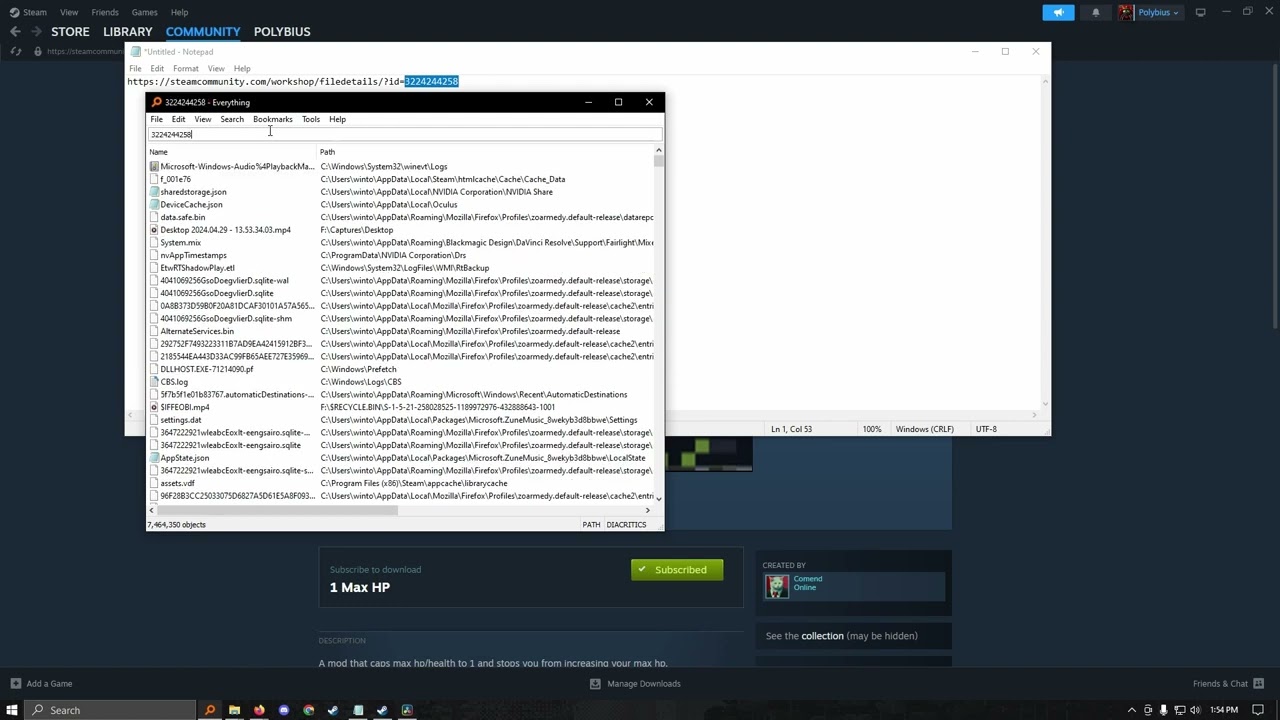1280x720 pixels.
Task: Open Friends menu in Steam title bar
Action: pyautogui.click(x=105, y=12)
